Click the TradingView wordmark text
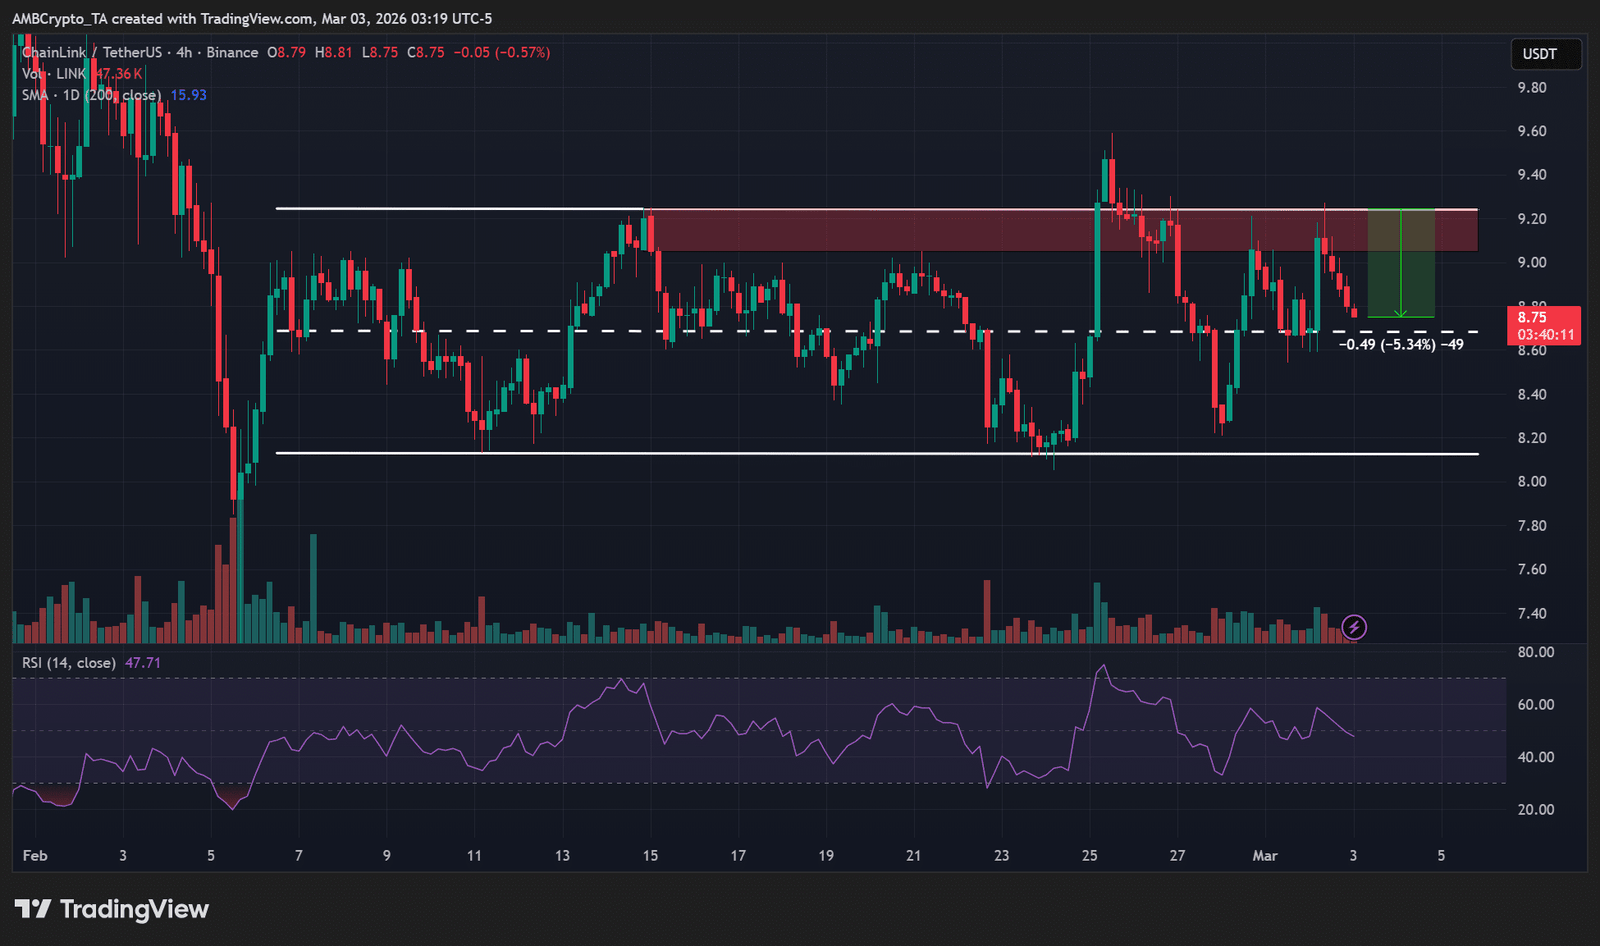 pyautogui.click(x=134, y=909)
